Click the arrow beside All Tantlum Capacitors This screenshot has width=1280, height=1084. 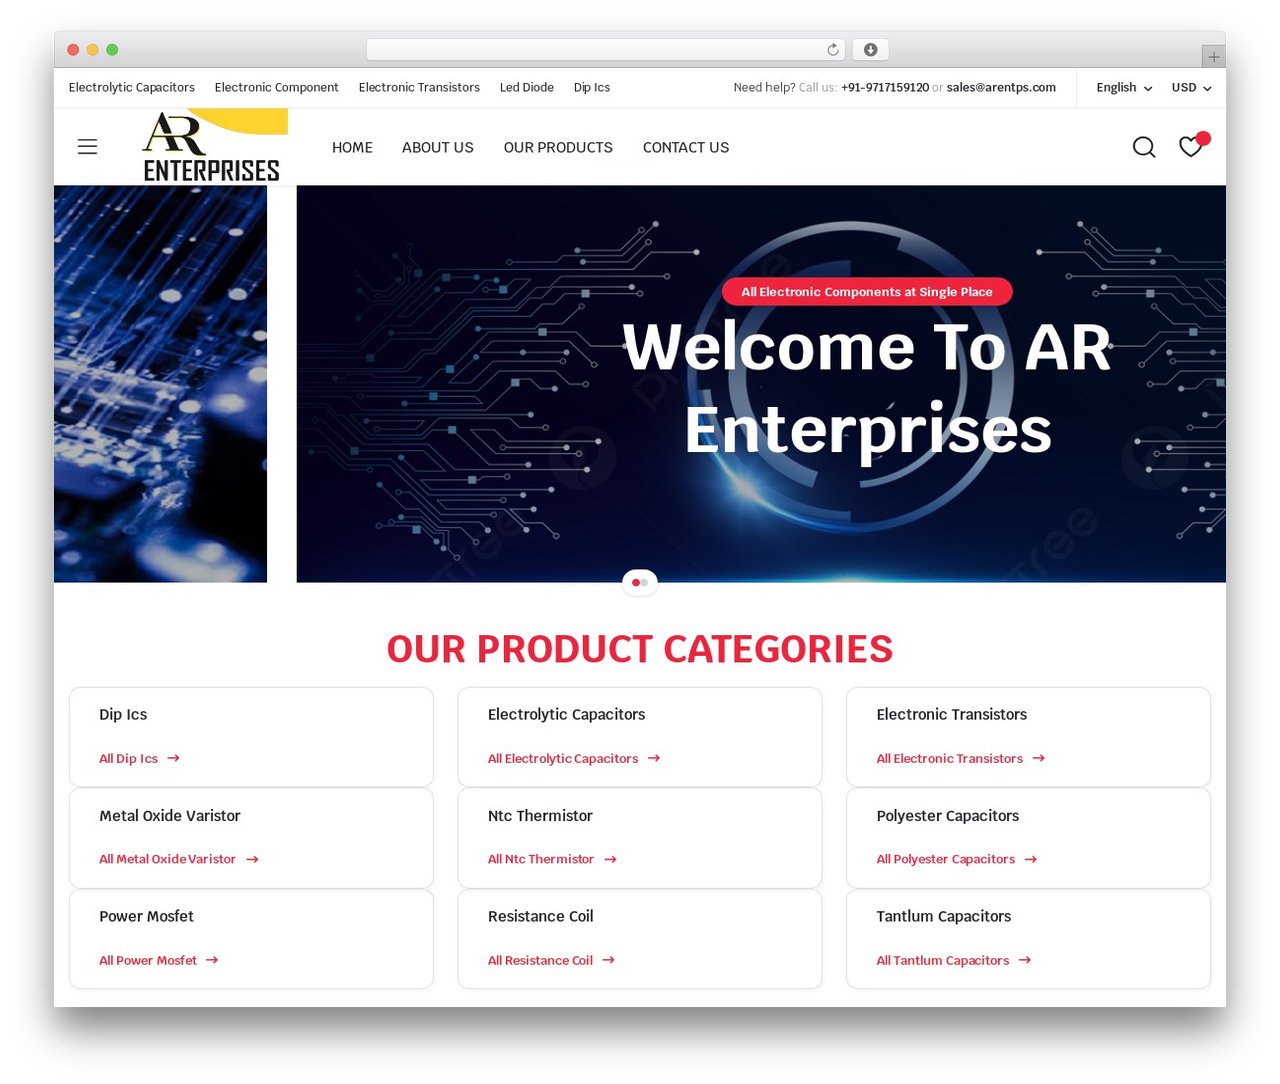[1025, 960]
